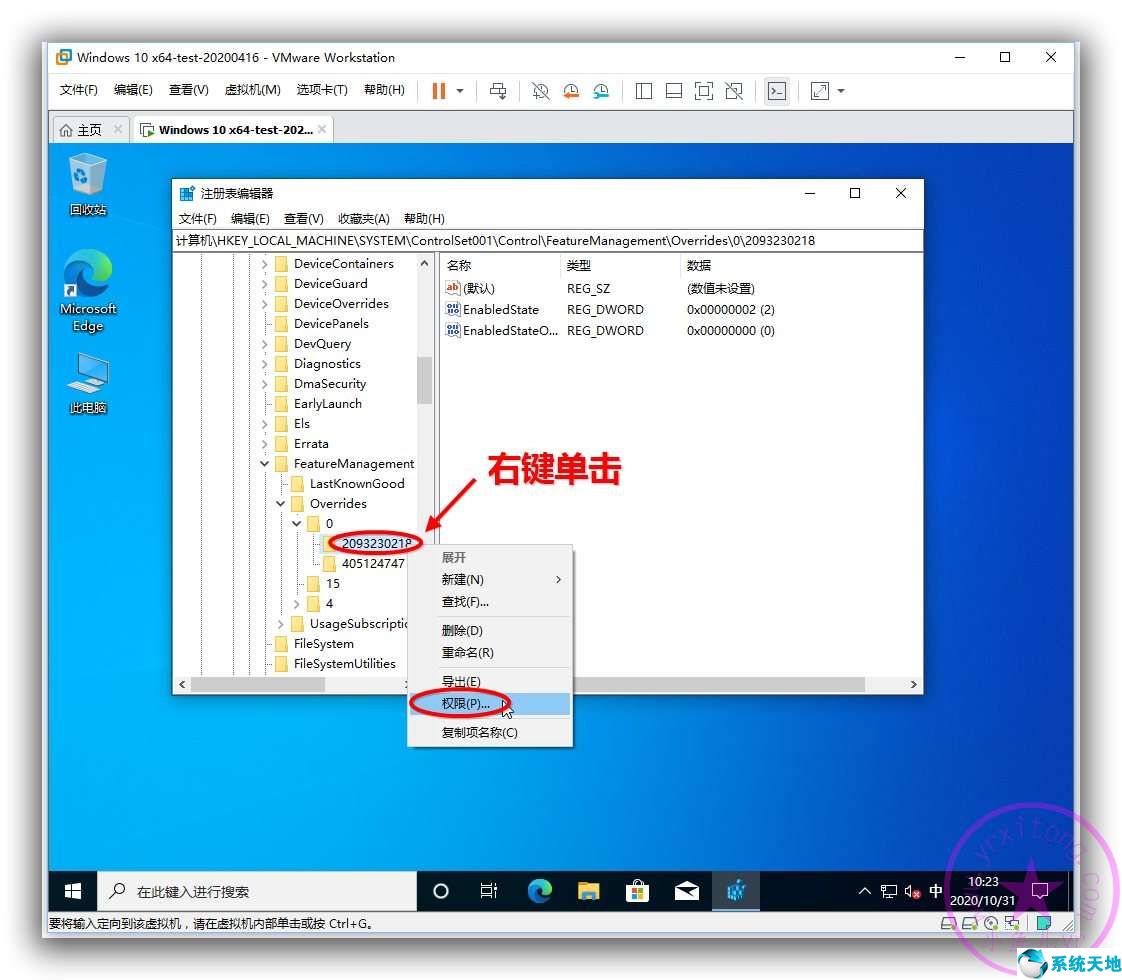Viewport: 1122px width, 980px height.
Task: Choose 权限(P)... from context menu
Action: click(x=489, y=703)
